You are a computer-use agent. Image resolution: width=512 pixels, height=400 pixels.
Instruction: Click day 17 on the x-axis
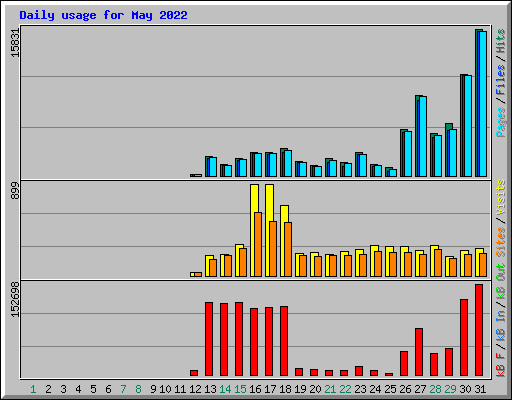(270, 389)
